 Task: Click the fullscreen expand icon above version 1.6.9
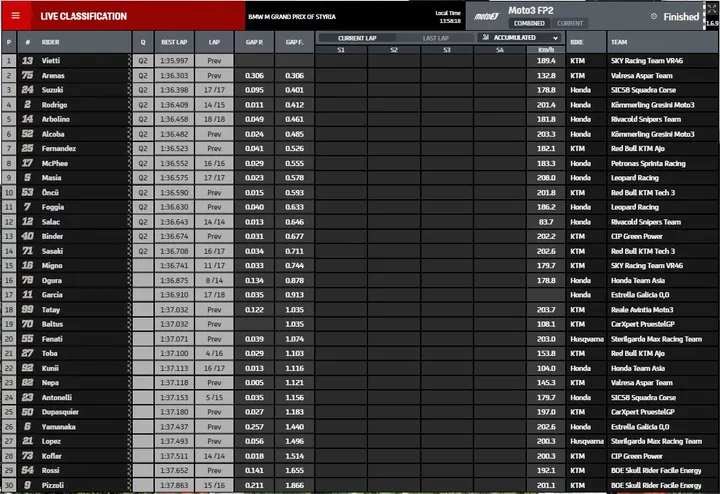(x=712, y=9)
